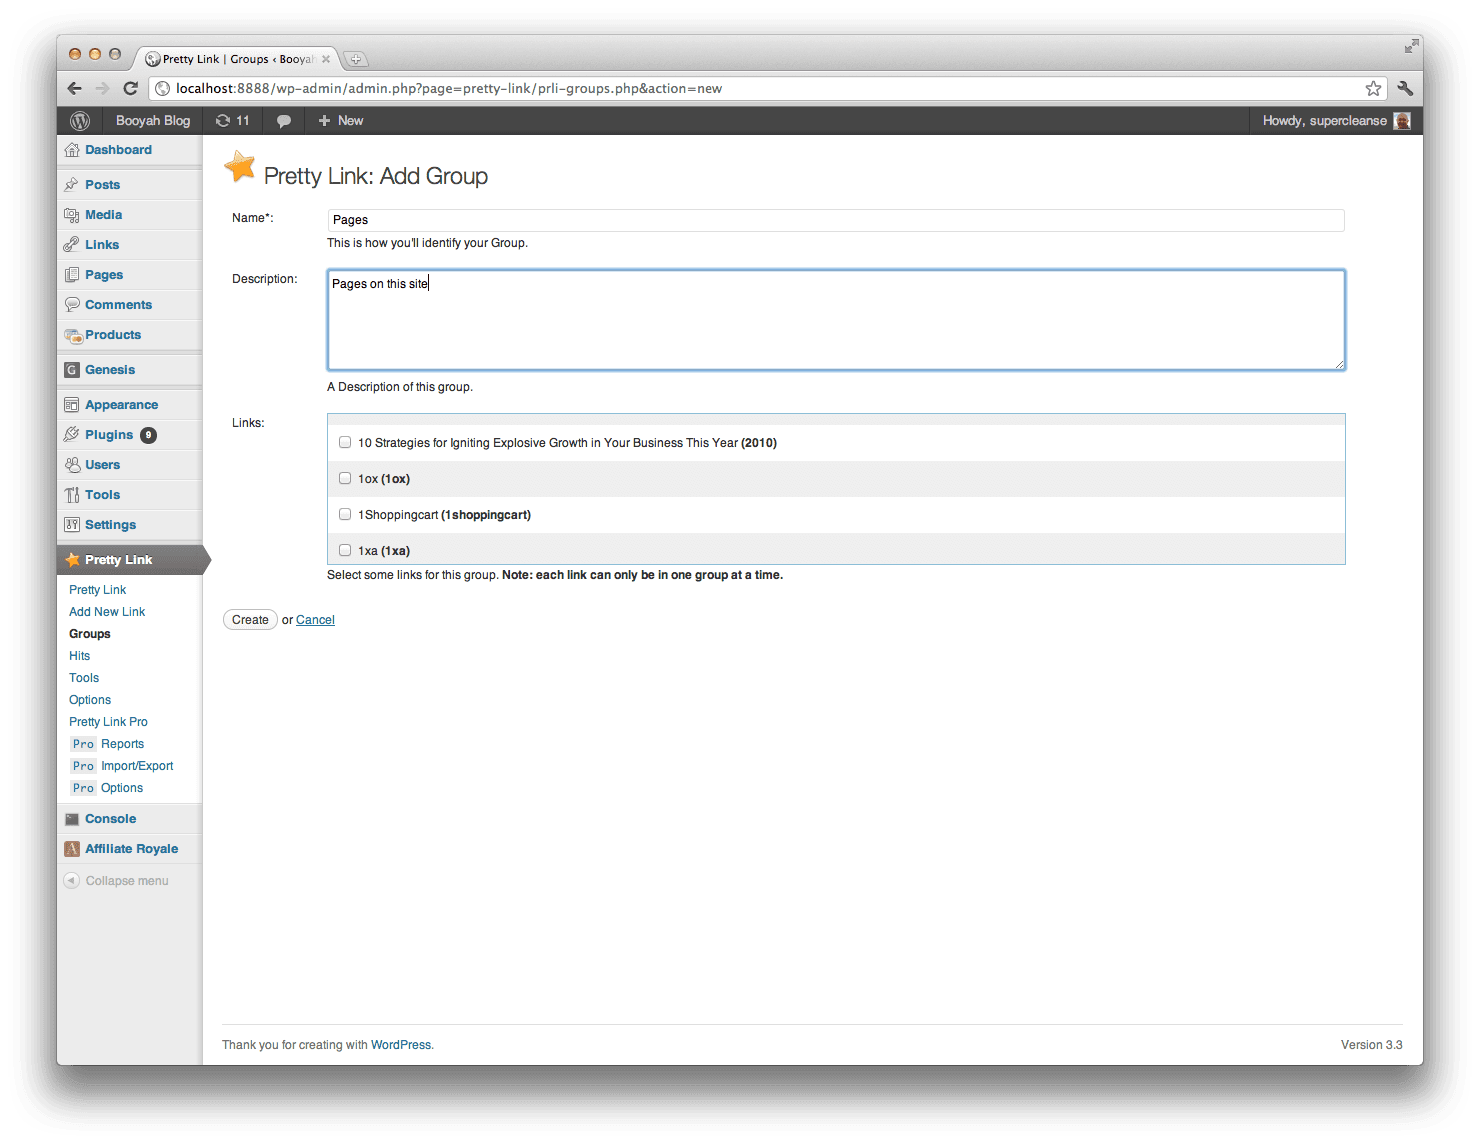Click the Dashboard home icon
Image resolution: width=1480 pixels, height=1144 pixels.
click(72, 150)
